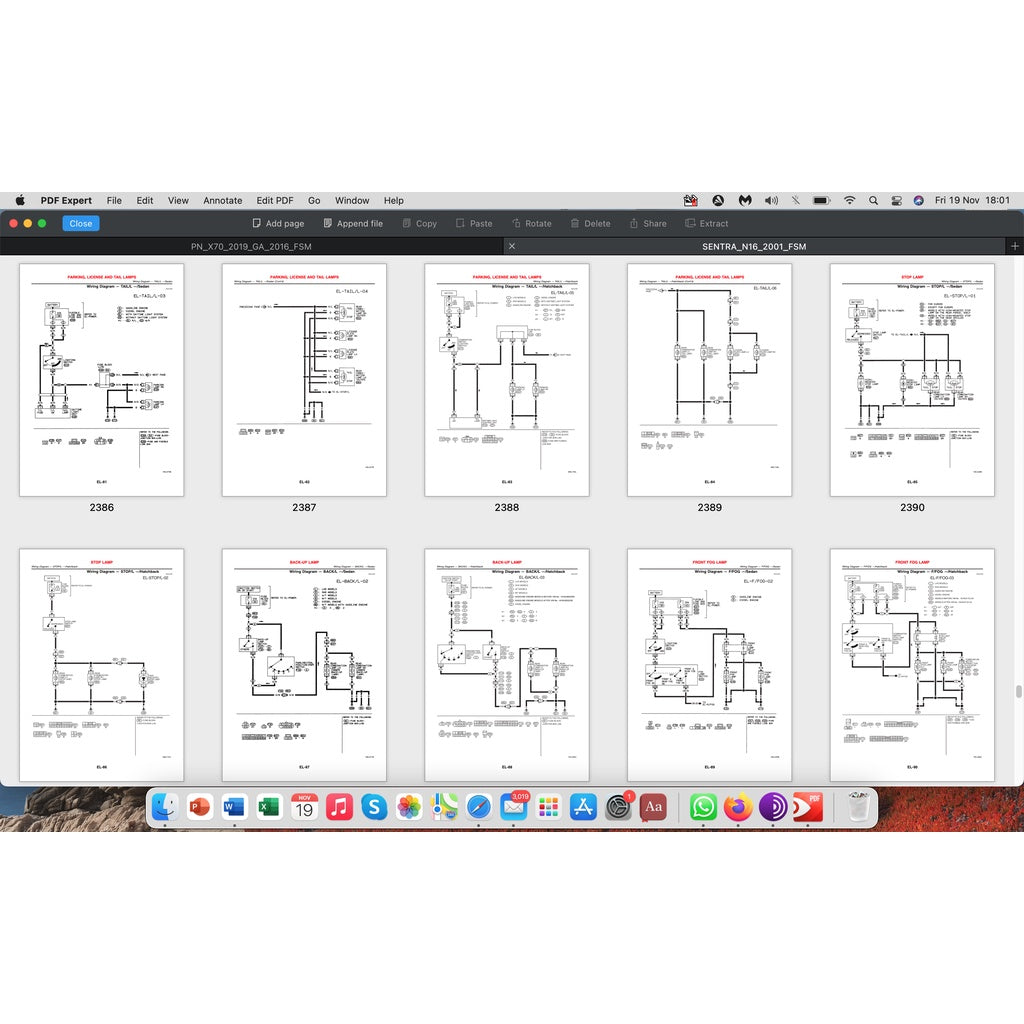The image size is (1024, 1024).
Task: Open the Edit PDF menu
Action: coord(275,200)
